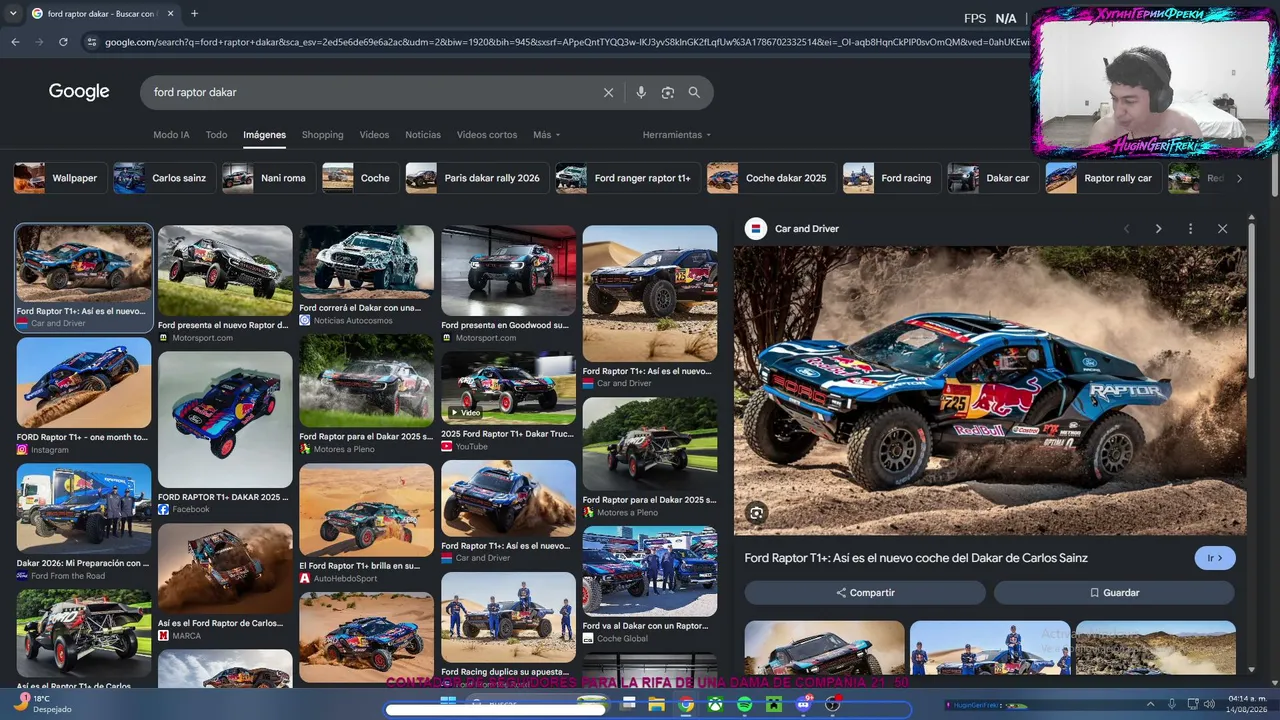Open the Videos cortos tab
The image size is (1280, 720).
(x=487, y=135)
